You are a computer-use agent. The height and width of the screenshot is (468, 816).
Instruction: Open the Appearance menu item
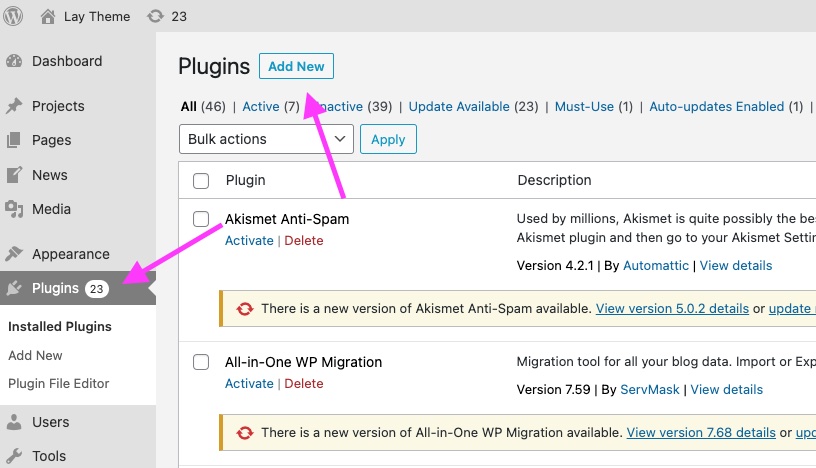click(x=71, y=254)
